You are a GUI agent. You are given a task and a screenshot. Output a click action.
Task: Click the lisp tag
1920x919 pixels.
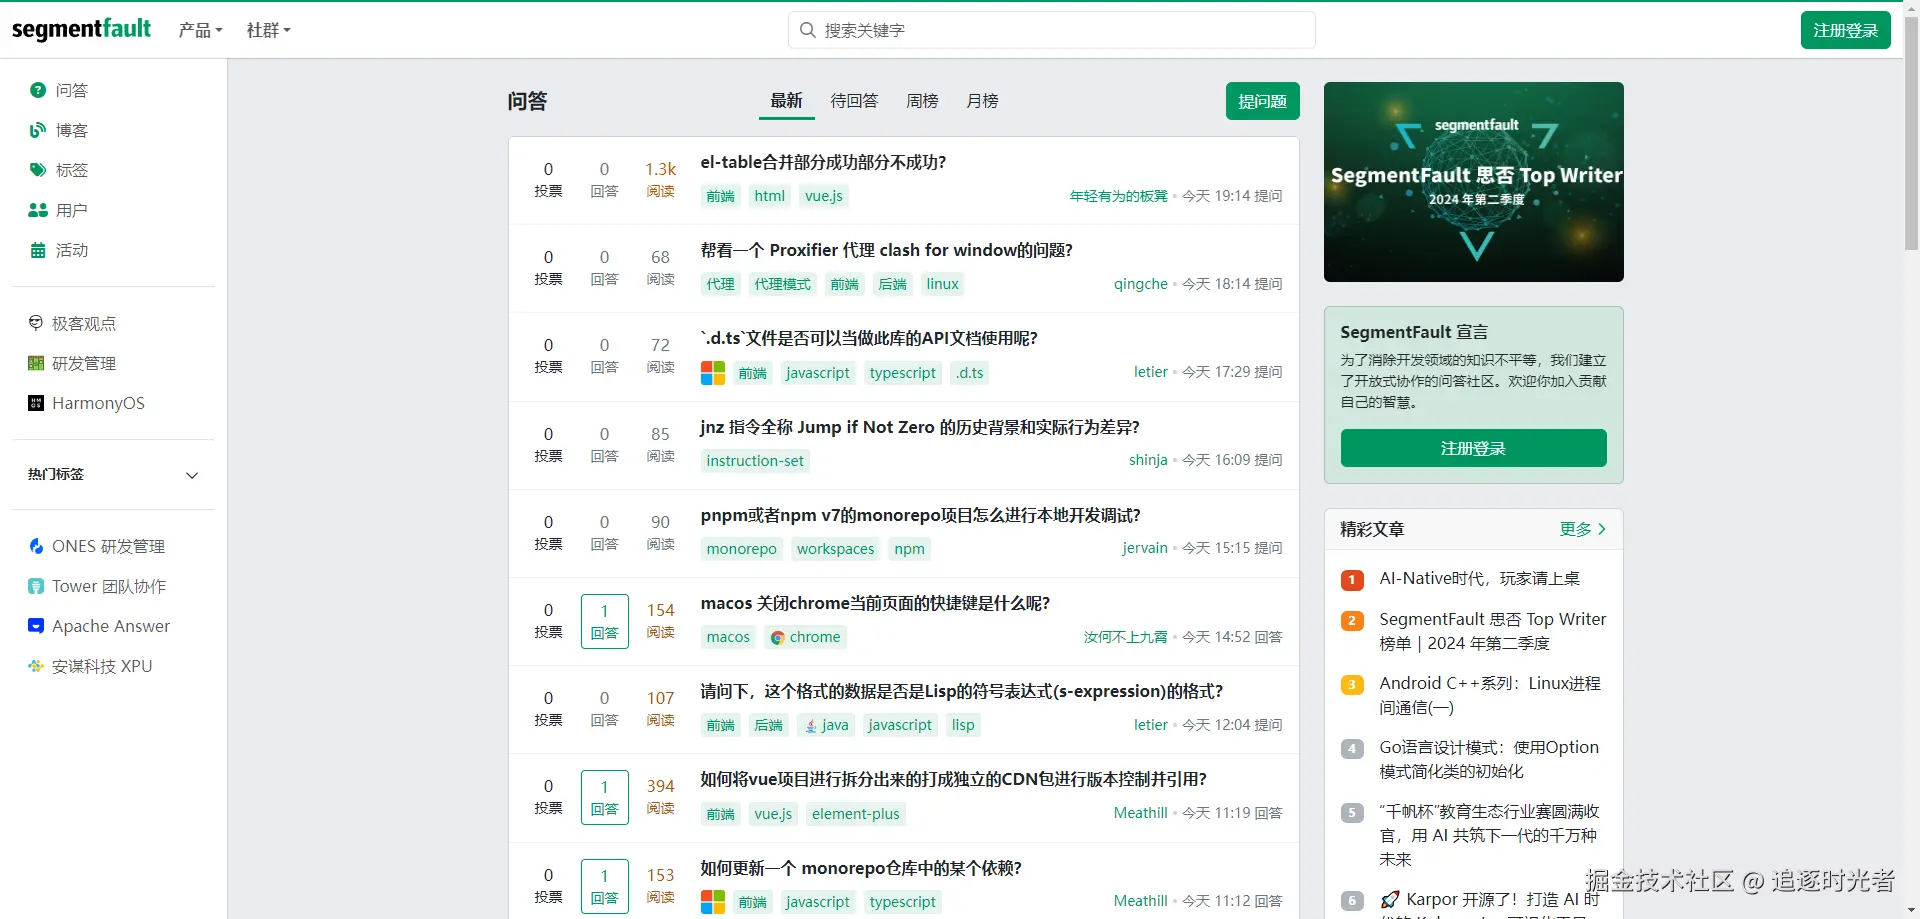click(963, 725)
